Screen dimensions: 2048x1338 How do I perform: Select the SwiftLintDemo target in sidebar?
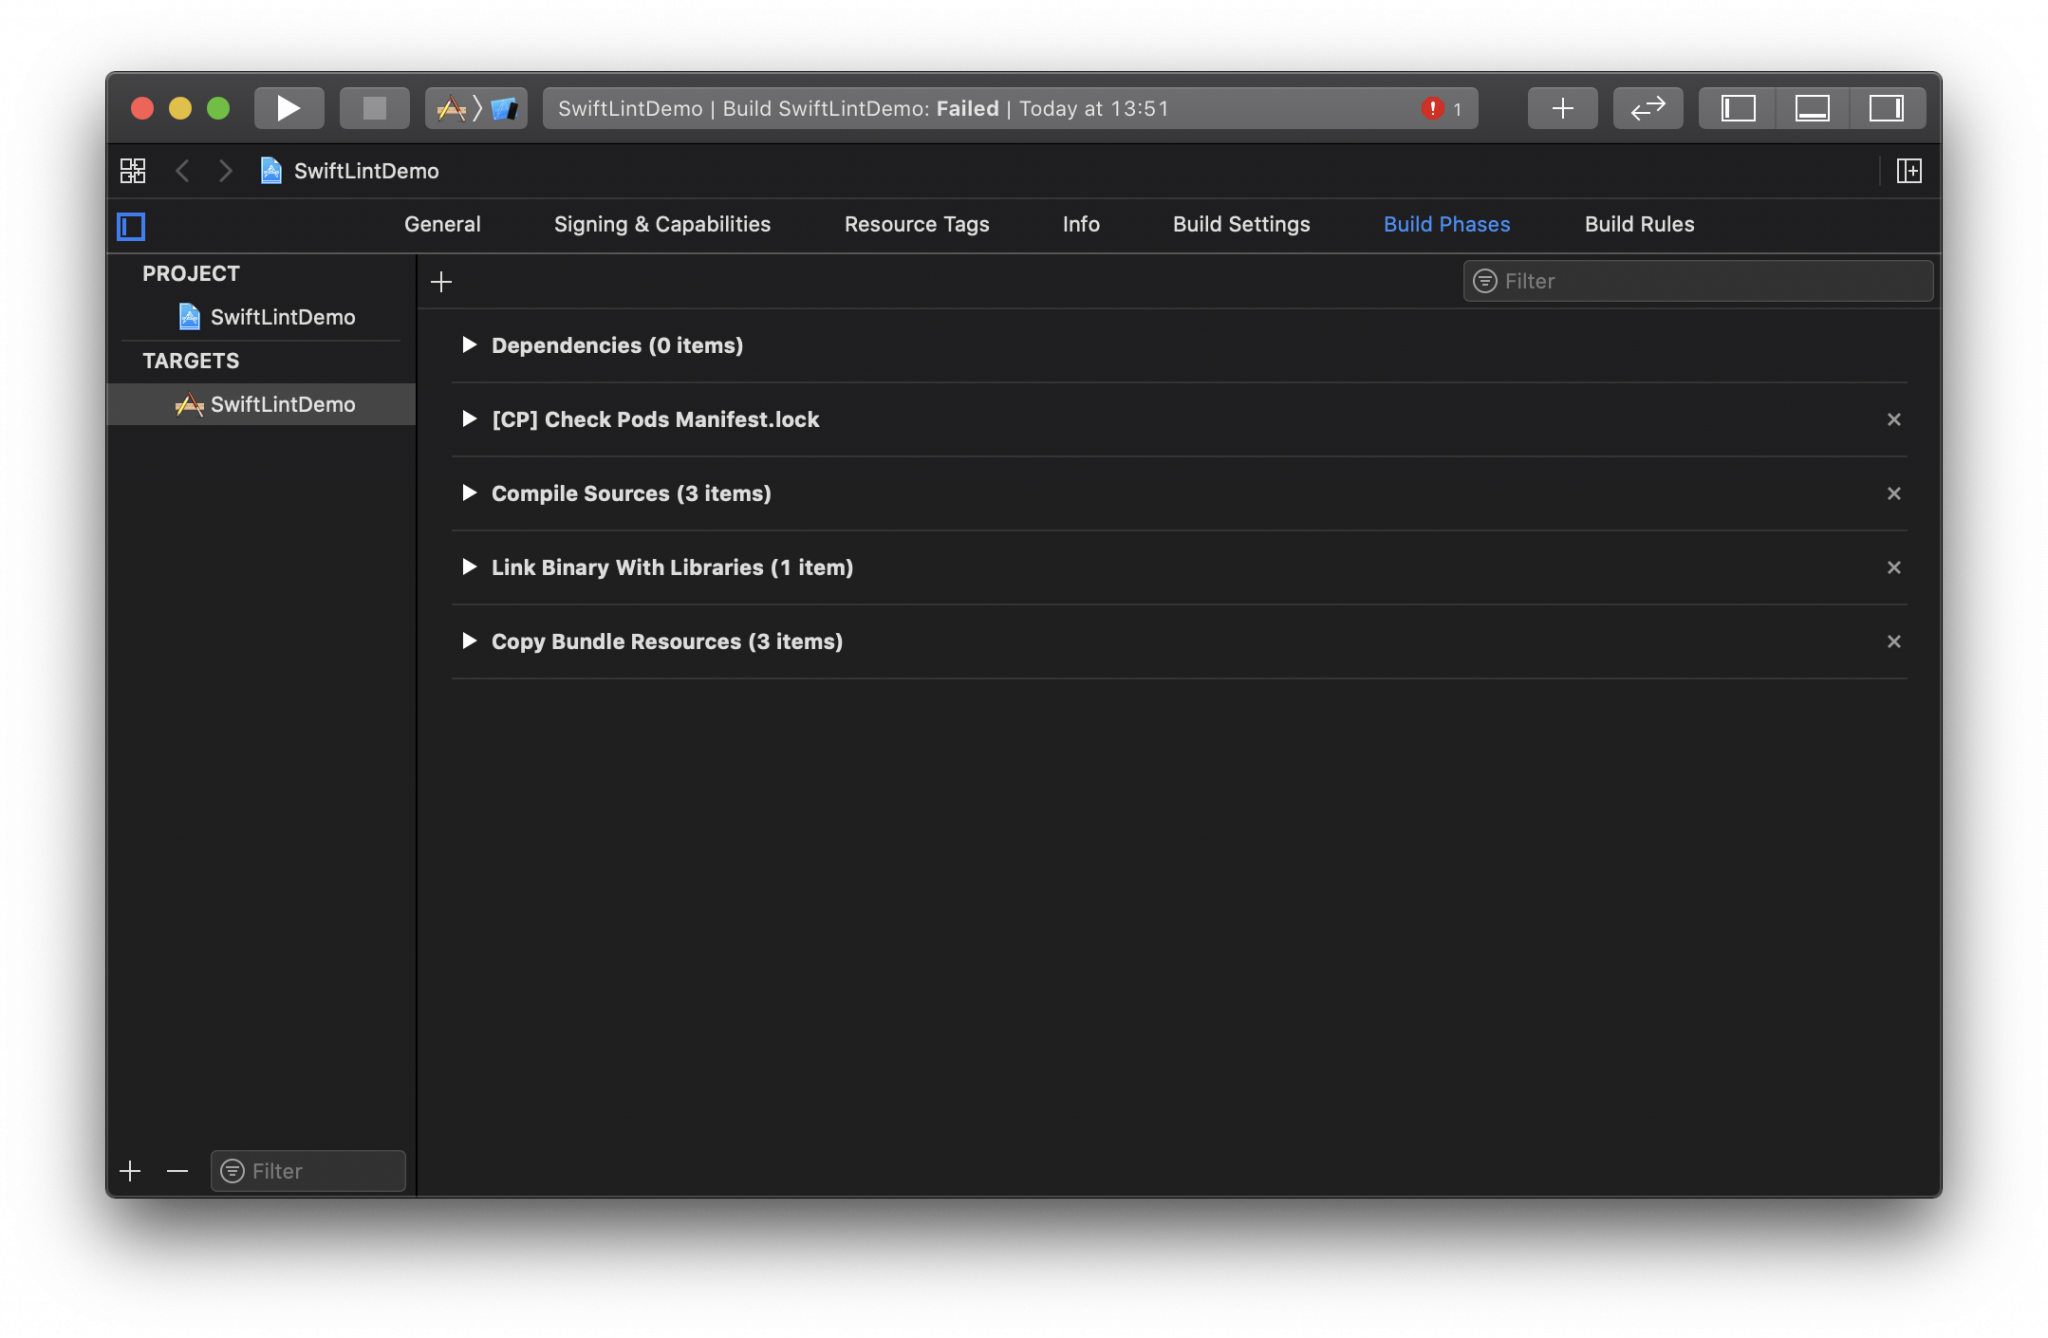point(282,404)
